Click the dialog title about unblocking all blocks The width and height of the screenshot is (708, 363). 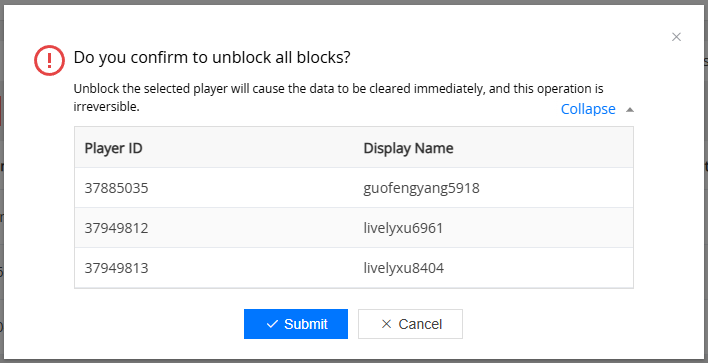212,57
